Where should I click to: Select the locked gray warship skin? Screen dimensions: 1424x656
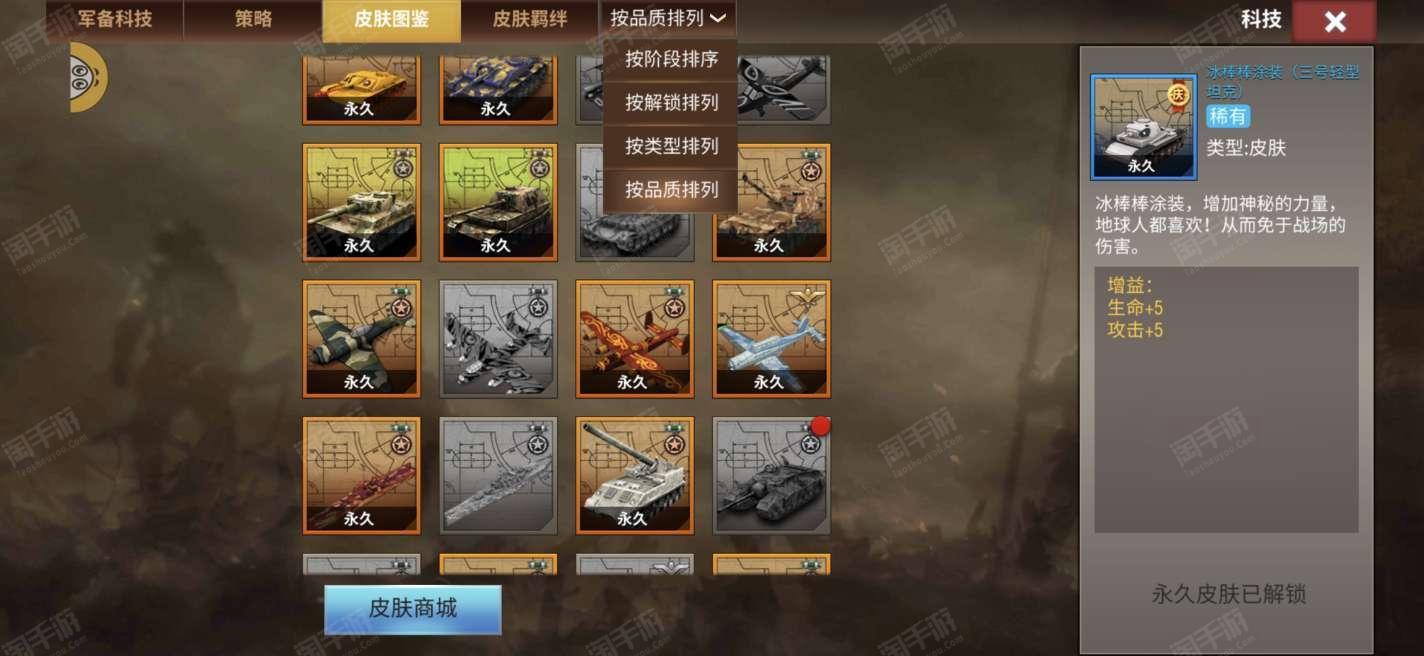point(498,475)
